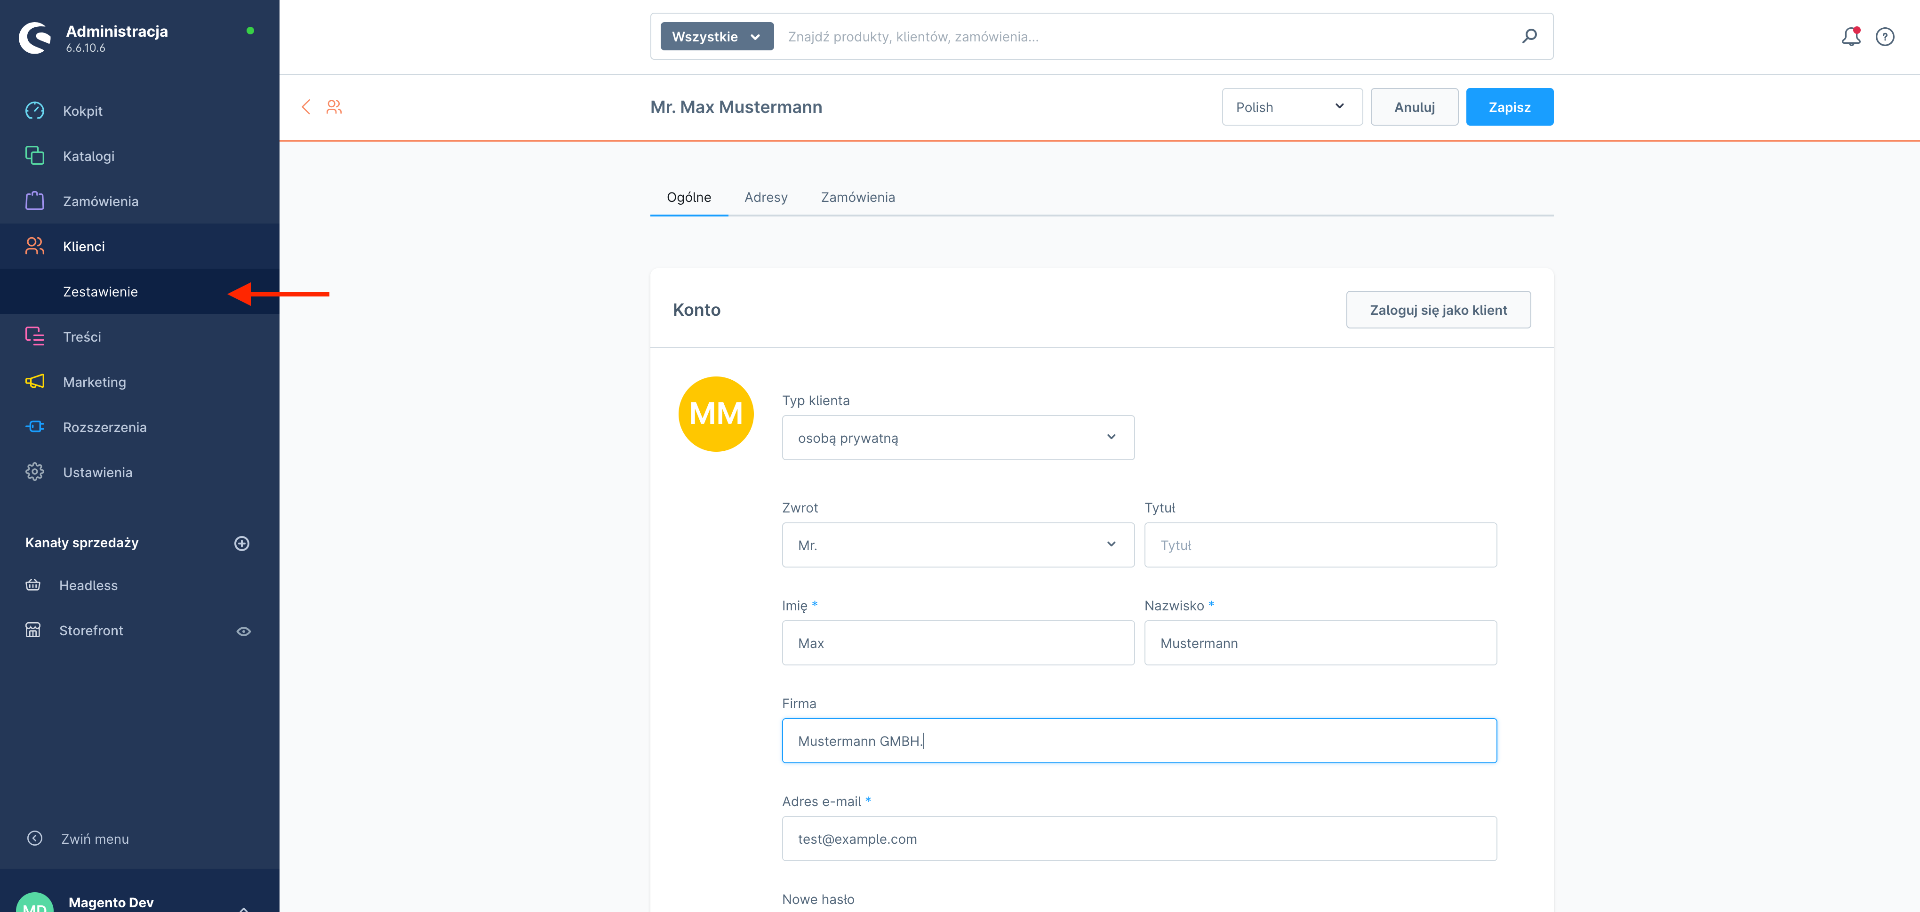This screenshot has width=1920, height=912.
Task: Open Rozszerzenia extensions in sidebar
Action: 104,427
